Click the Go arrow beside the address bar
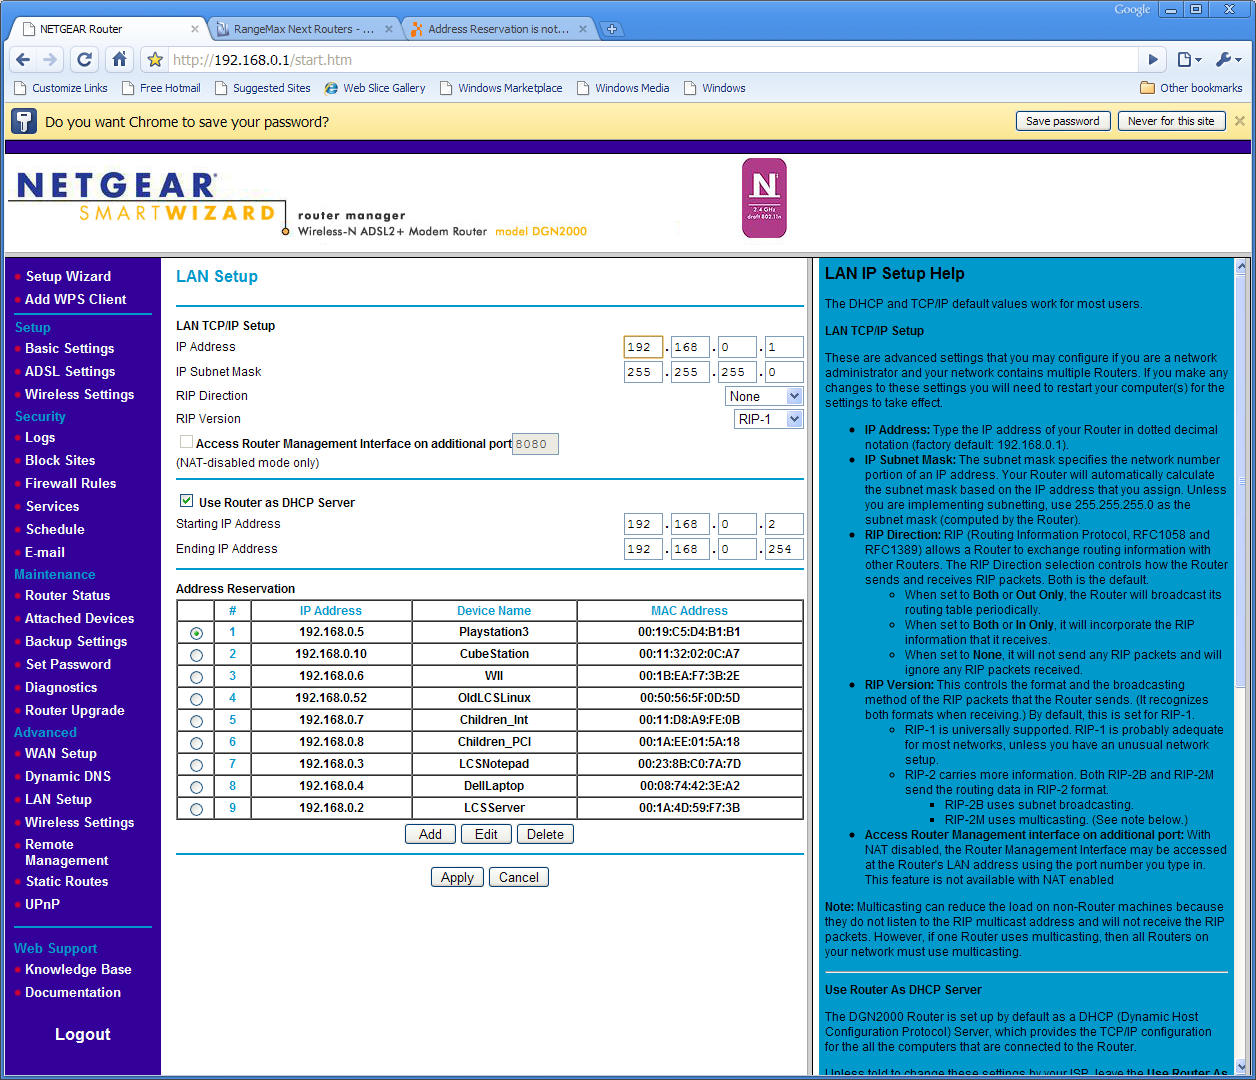The height and width of the screenshot is (1080, 1256). click(1153, 59)
